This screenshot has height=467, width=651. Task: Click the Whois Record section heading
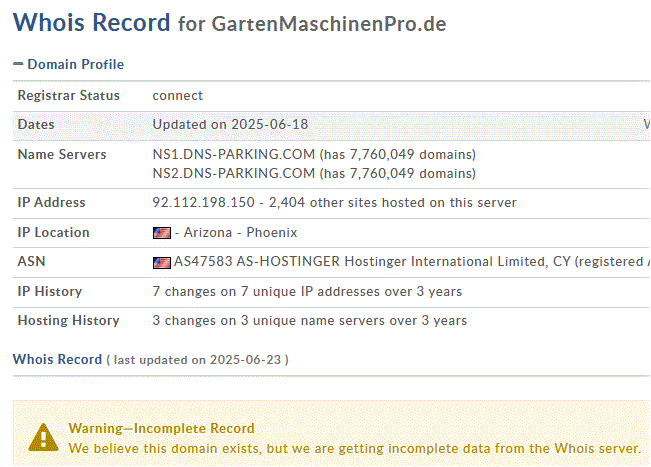pos(57,359)
